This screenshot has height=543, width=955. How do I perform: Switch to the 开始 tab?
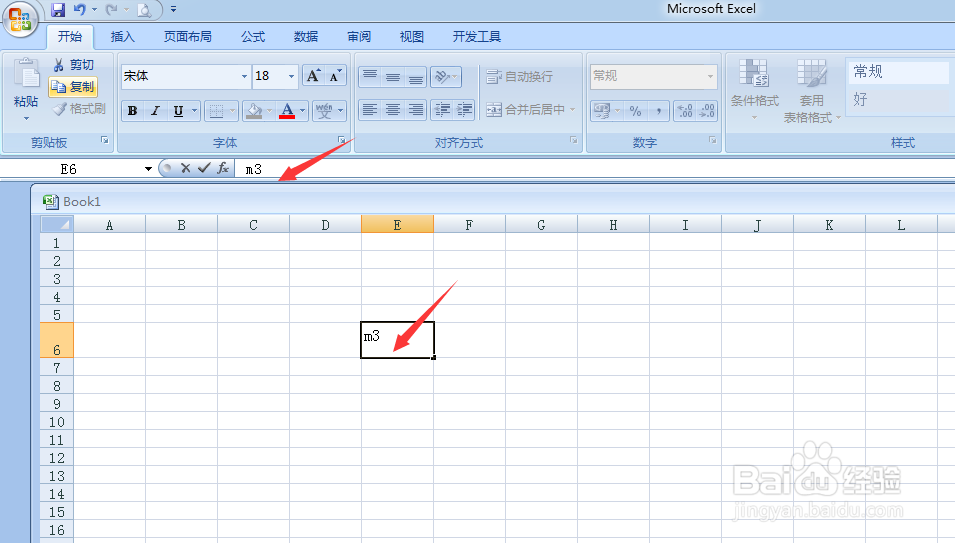[x=70, y=37]
